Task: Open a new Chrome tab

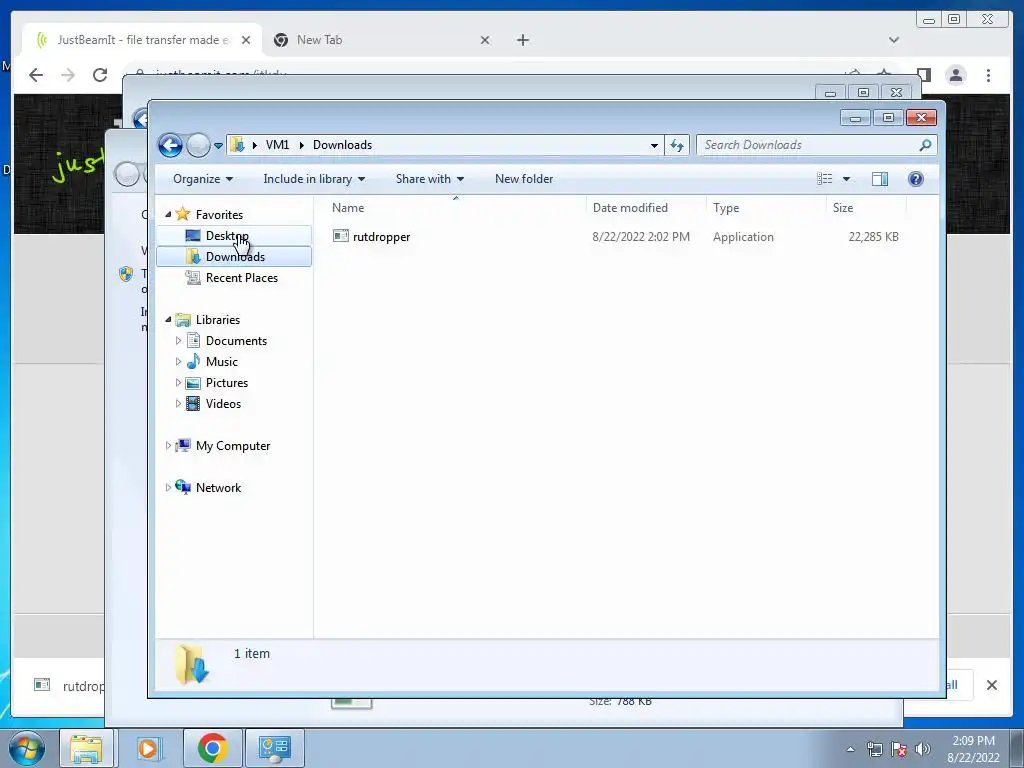Action: (x=522, y=40)
